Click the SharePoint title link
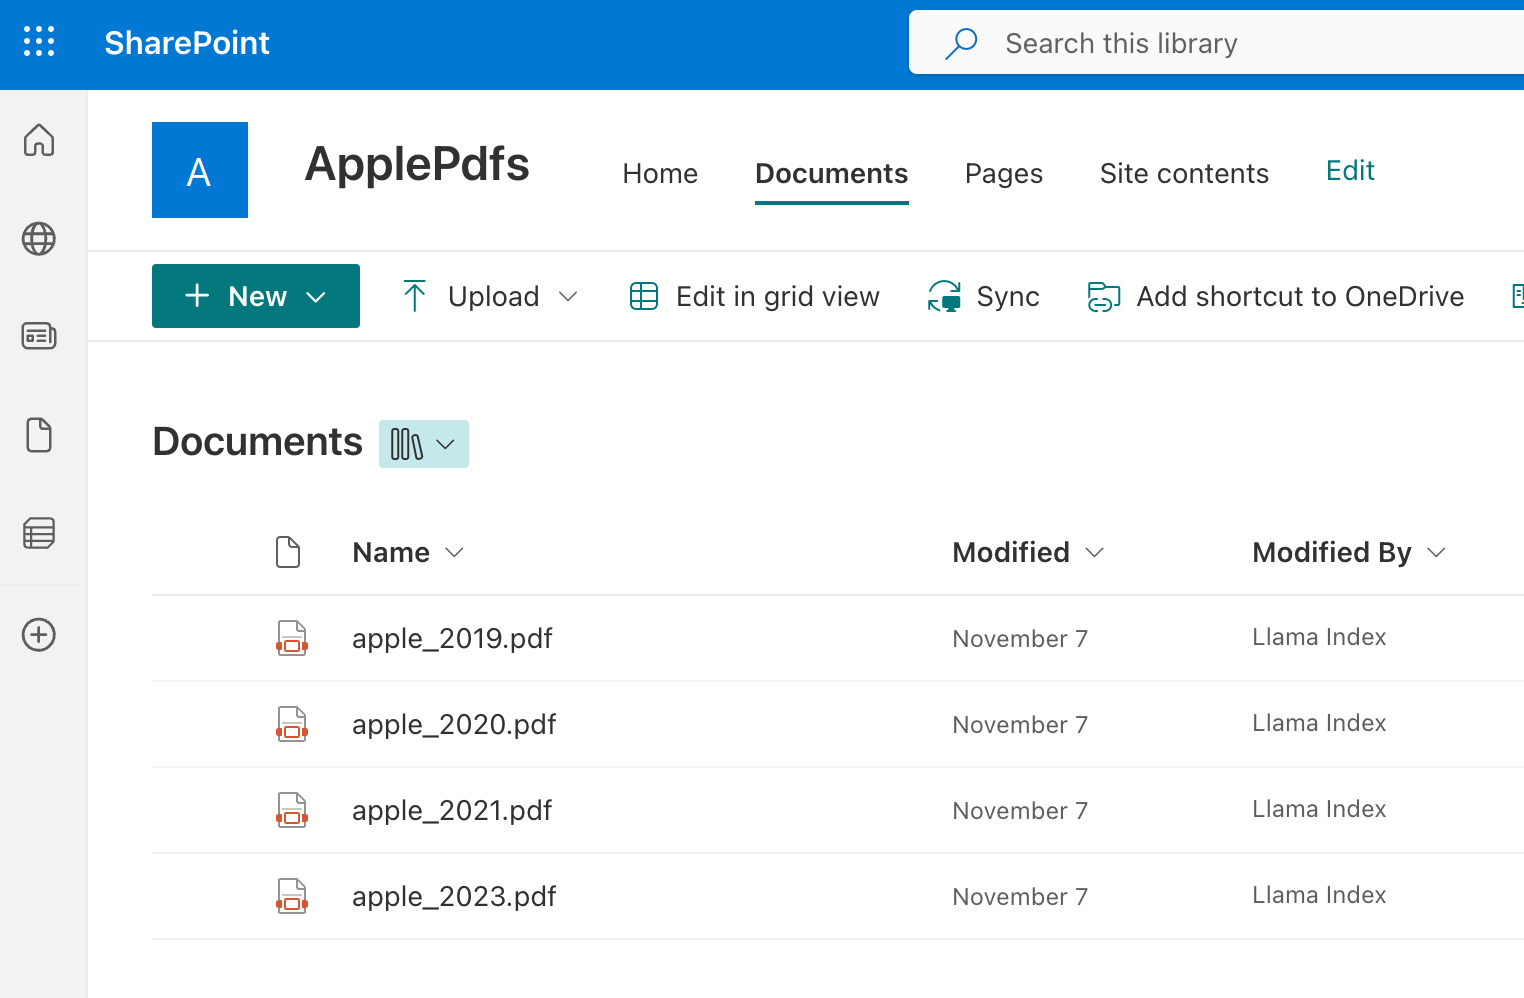 [187, 43]
